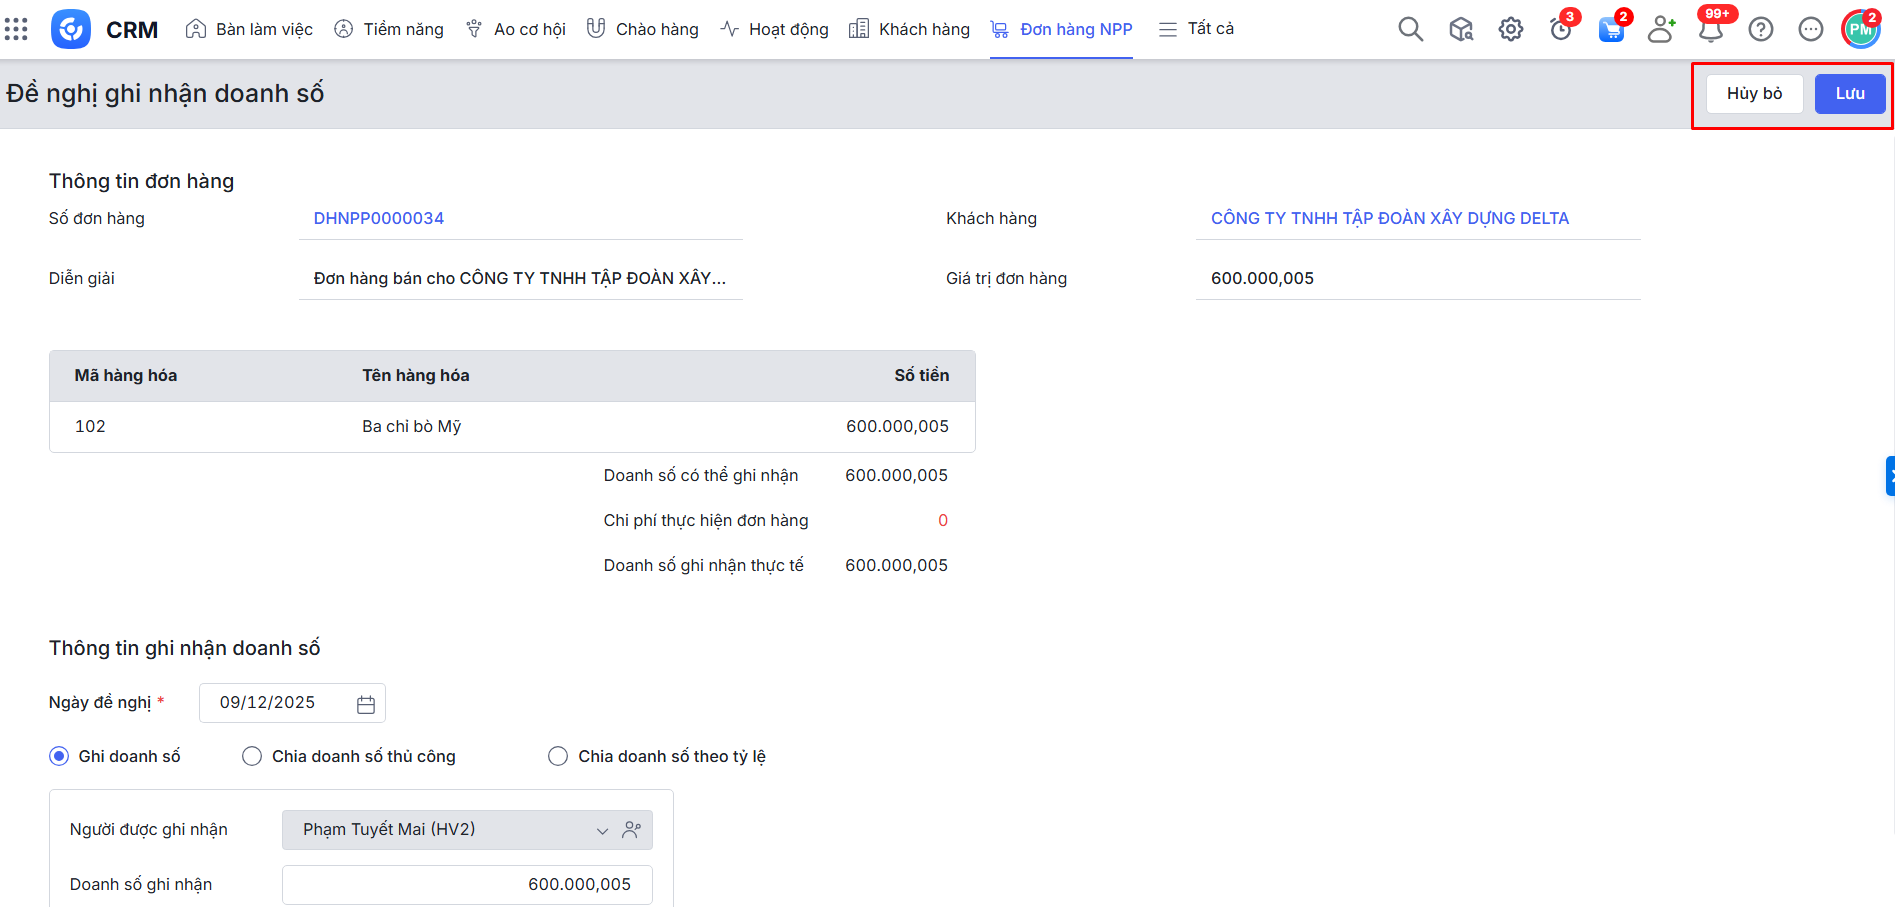Screen dimensions: 1895x913
Task: Click the help question mark icon
Action: pyautogui.click(x=1761, y=29)
